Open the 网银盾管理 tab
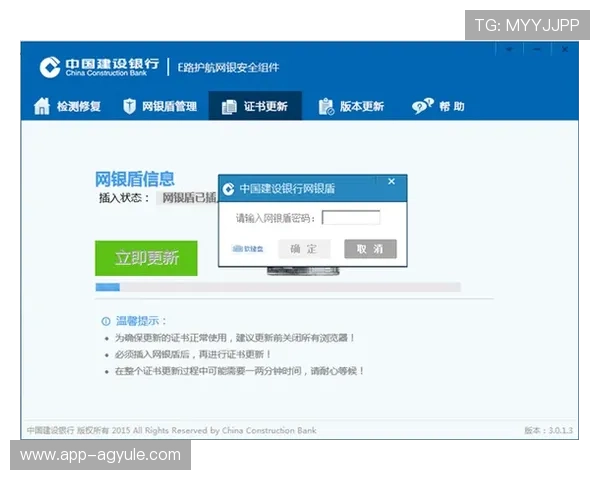Viewport: 600px width, 480px height. point(160,106)
